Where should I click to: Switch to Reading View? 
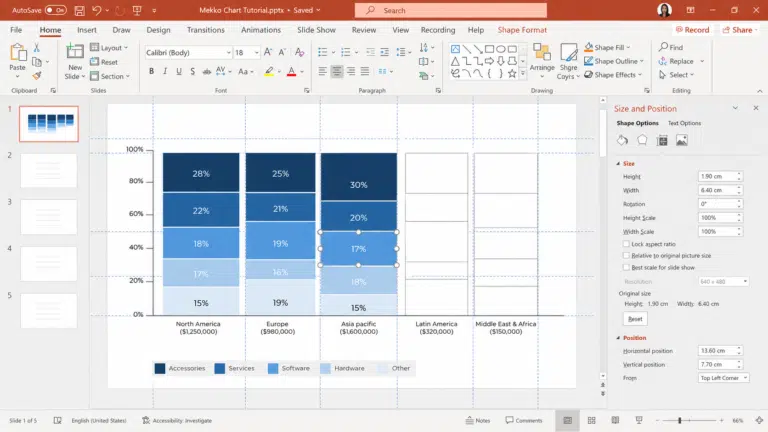(x=615, y=420)
